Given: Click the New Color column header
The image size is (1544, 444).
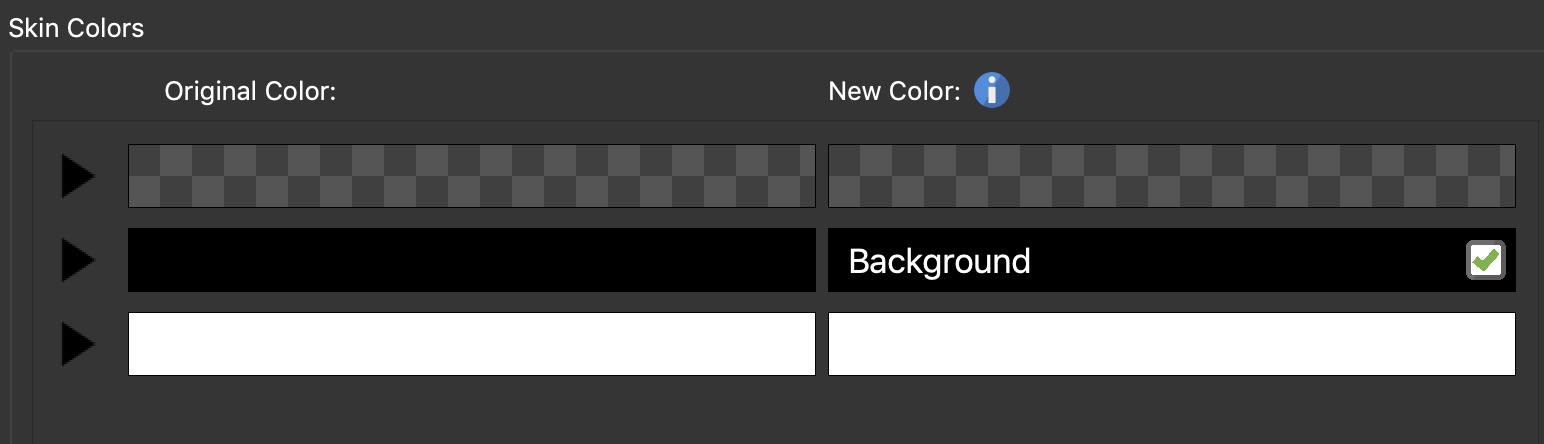Looking at the screenshot, I should [x=894, y=92].
